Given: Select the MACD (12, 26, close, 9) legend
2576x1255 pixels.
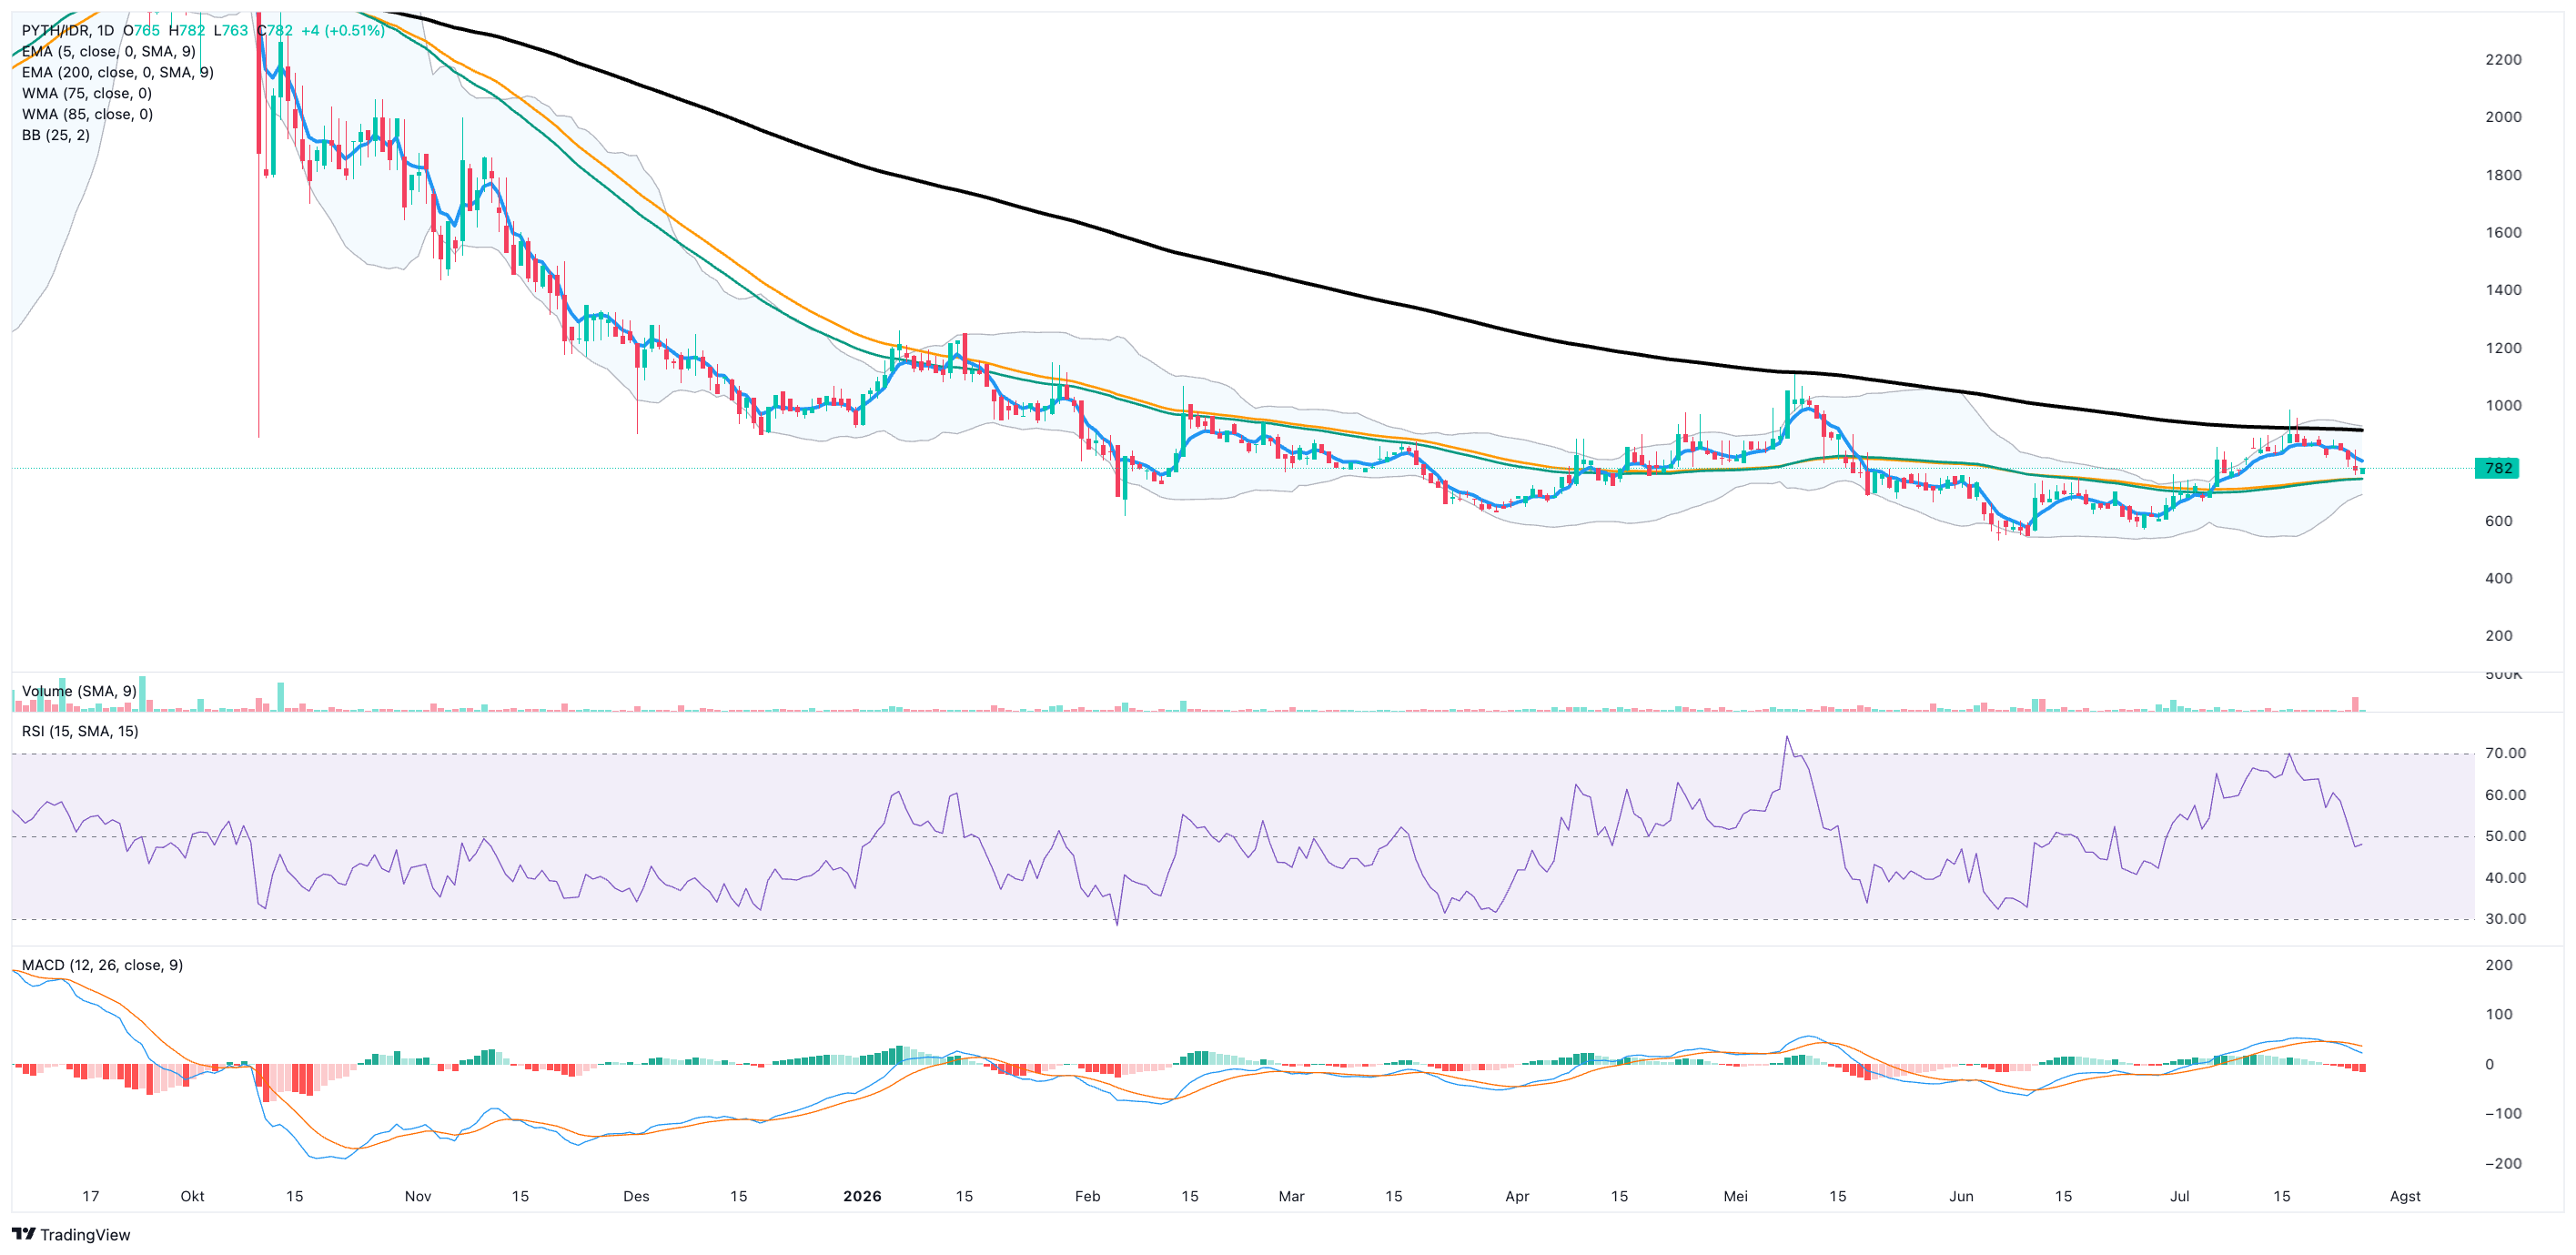Looking at the screenshot, I should coord(102,966).
